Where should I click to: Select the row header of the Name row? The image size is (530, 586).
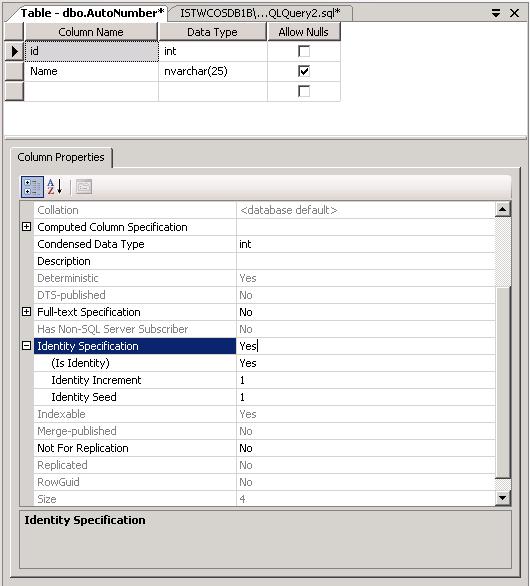pyautogui.click(x=14, y=71)
